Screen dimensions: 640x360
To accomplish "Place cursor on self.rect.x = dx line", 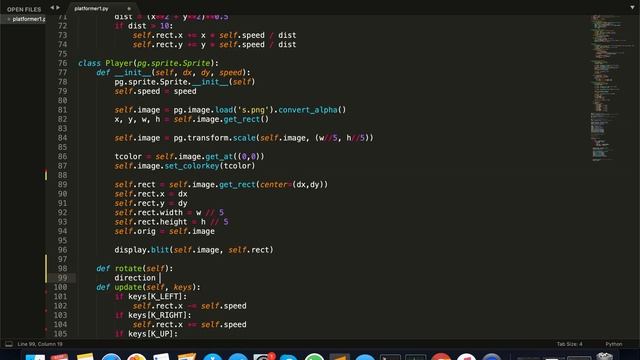I will point(151,194).
